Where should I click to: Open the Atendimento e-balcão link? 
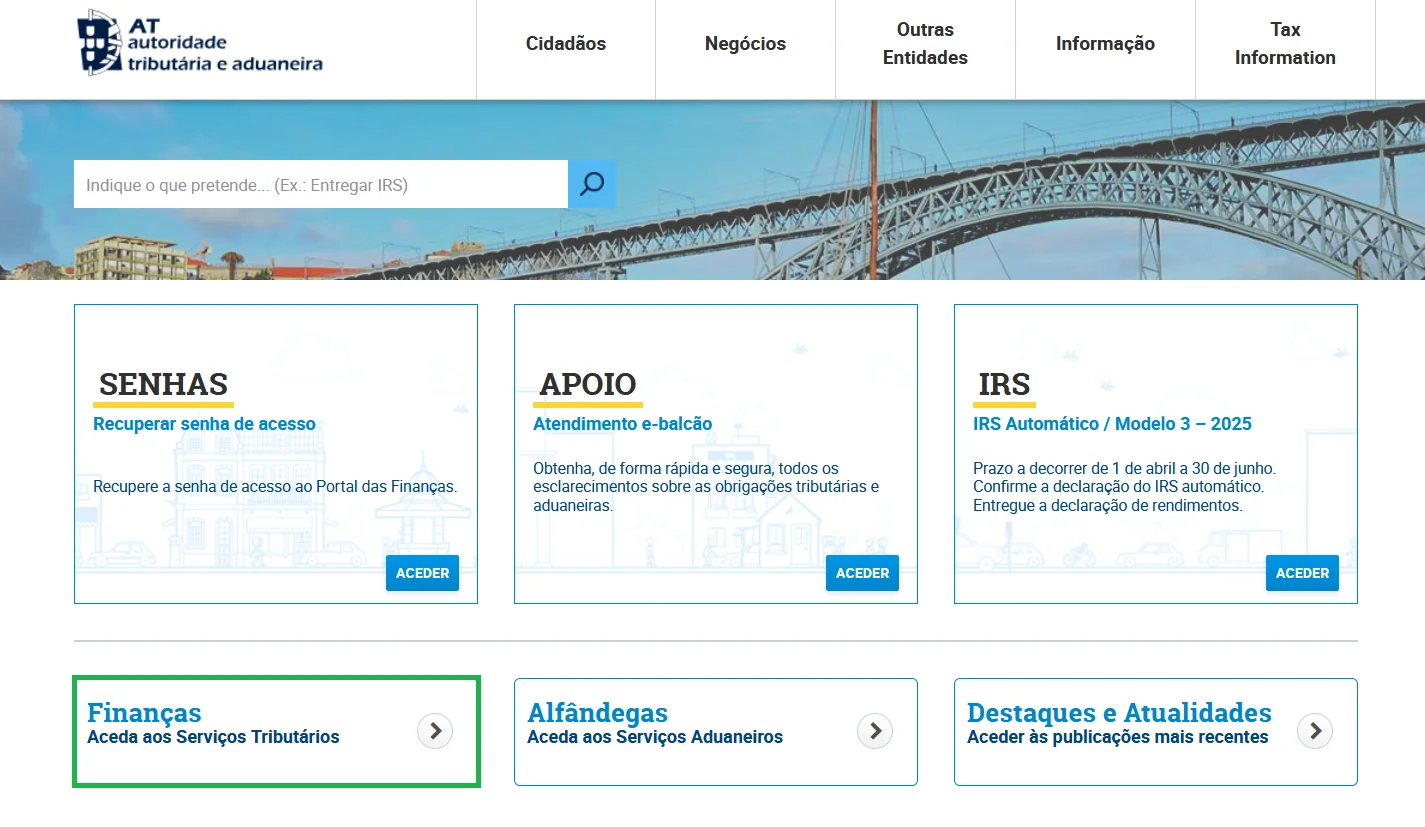click(x=622, y=424)
